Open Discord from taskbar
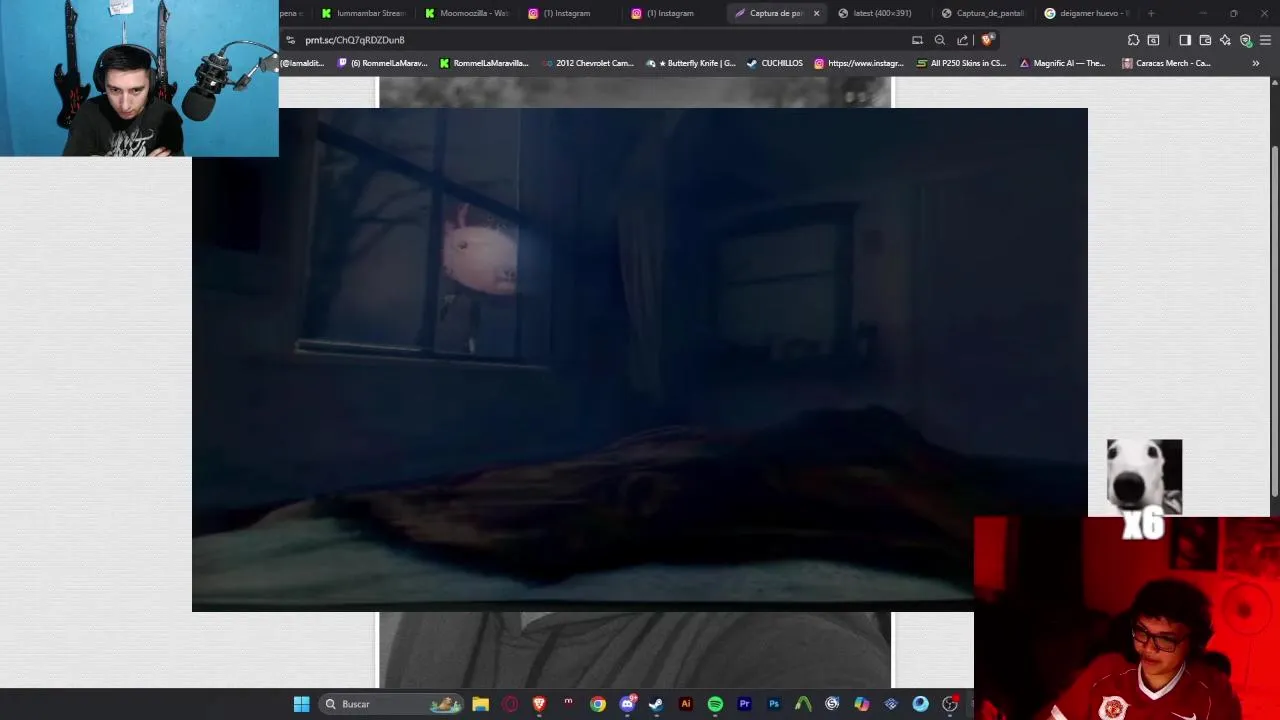The image size is (1280, 720). coord(627,704)
